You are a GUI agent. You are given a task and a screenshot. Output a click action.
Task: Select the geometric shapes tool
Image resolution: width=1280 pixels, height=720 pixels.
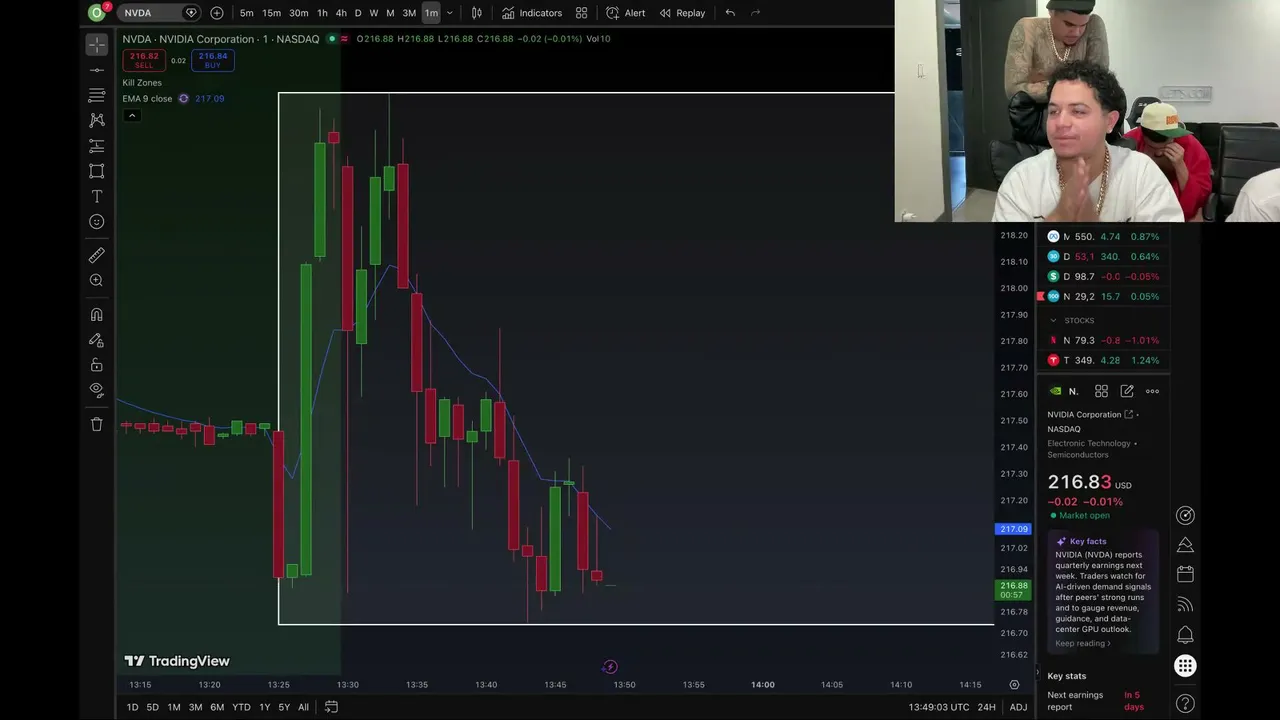(96, 171)
